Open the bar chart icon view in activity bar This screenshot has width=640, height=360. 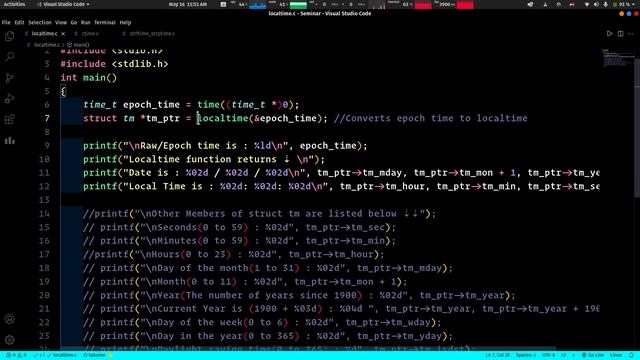click(x=9, y=141)
